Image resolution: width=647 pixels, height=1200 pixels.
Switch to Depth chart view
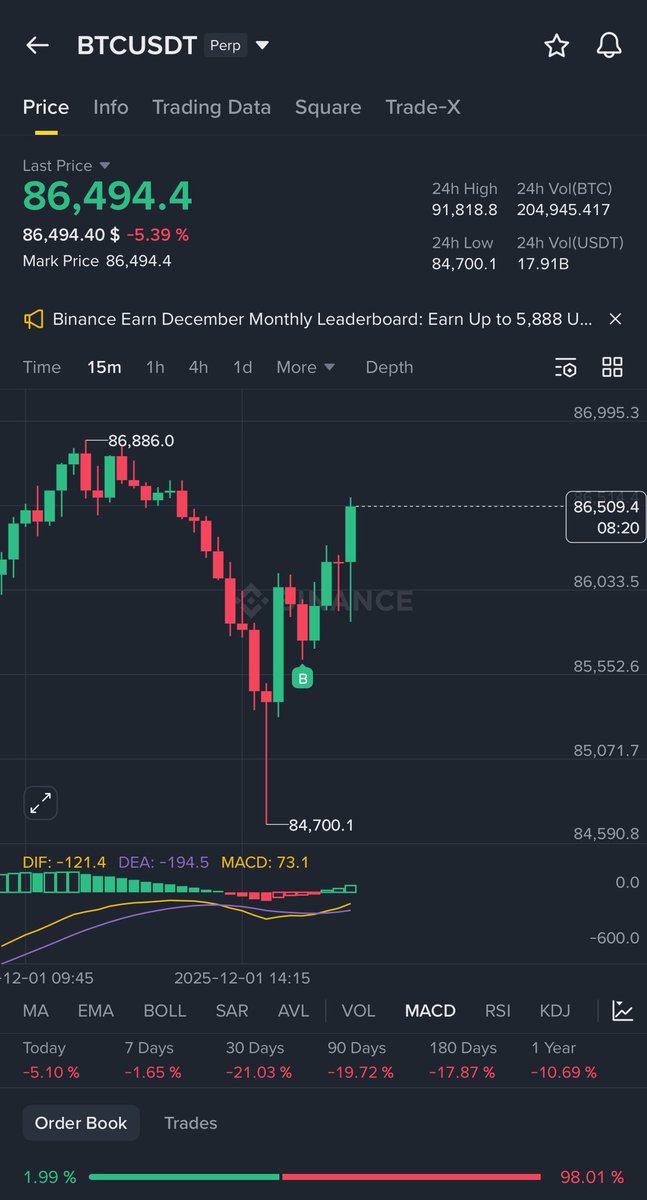tap(389, 367)
